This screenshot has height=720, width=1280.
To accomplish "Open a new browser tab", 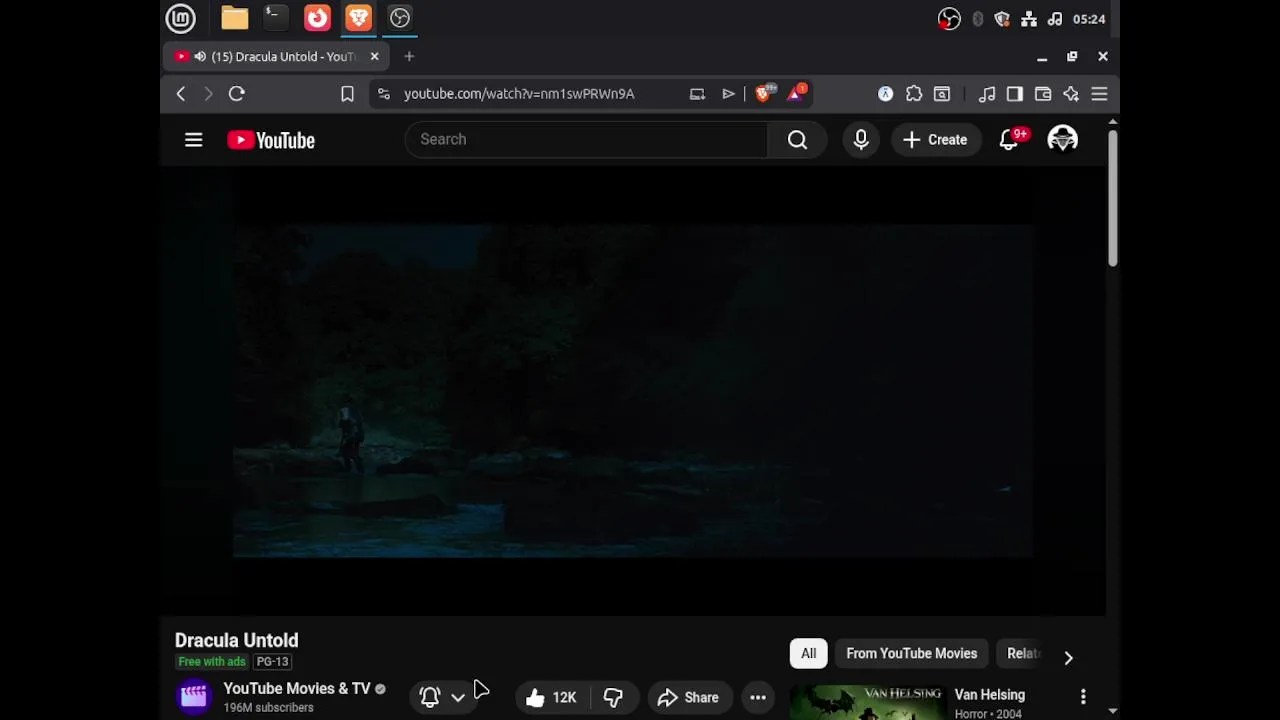I will (409, 56).
